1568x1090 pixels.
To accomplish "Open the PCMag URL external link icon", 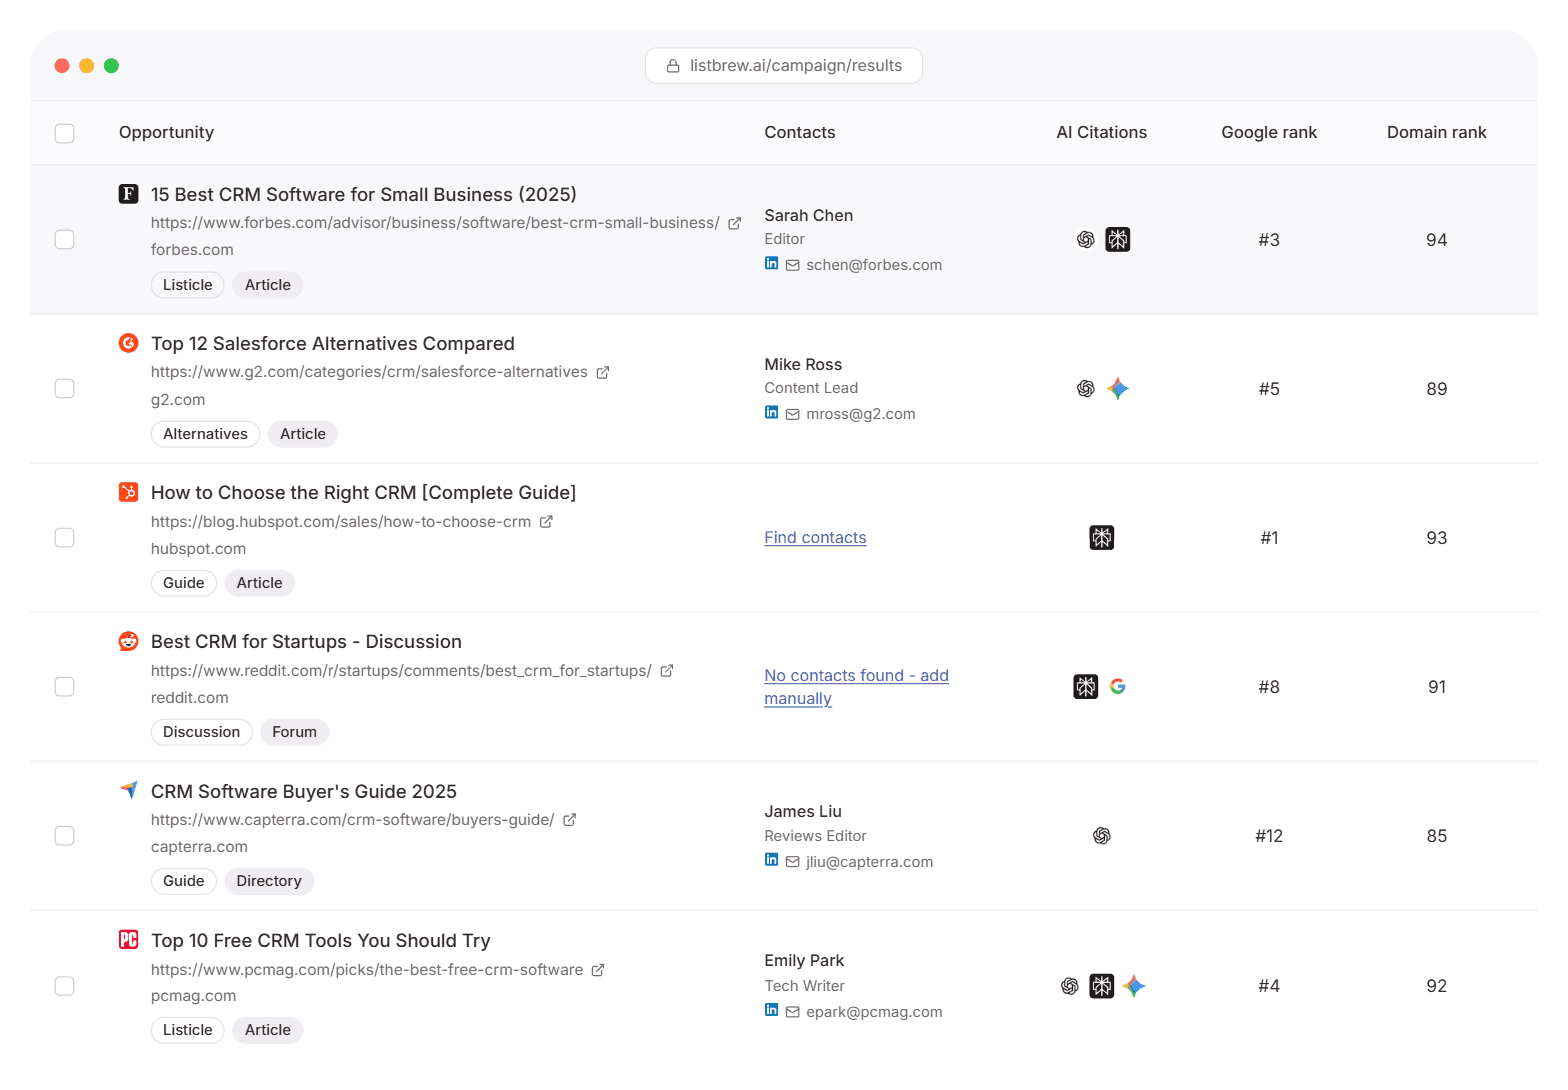I will [x=598, y=970].
